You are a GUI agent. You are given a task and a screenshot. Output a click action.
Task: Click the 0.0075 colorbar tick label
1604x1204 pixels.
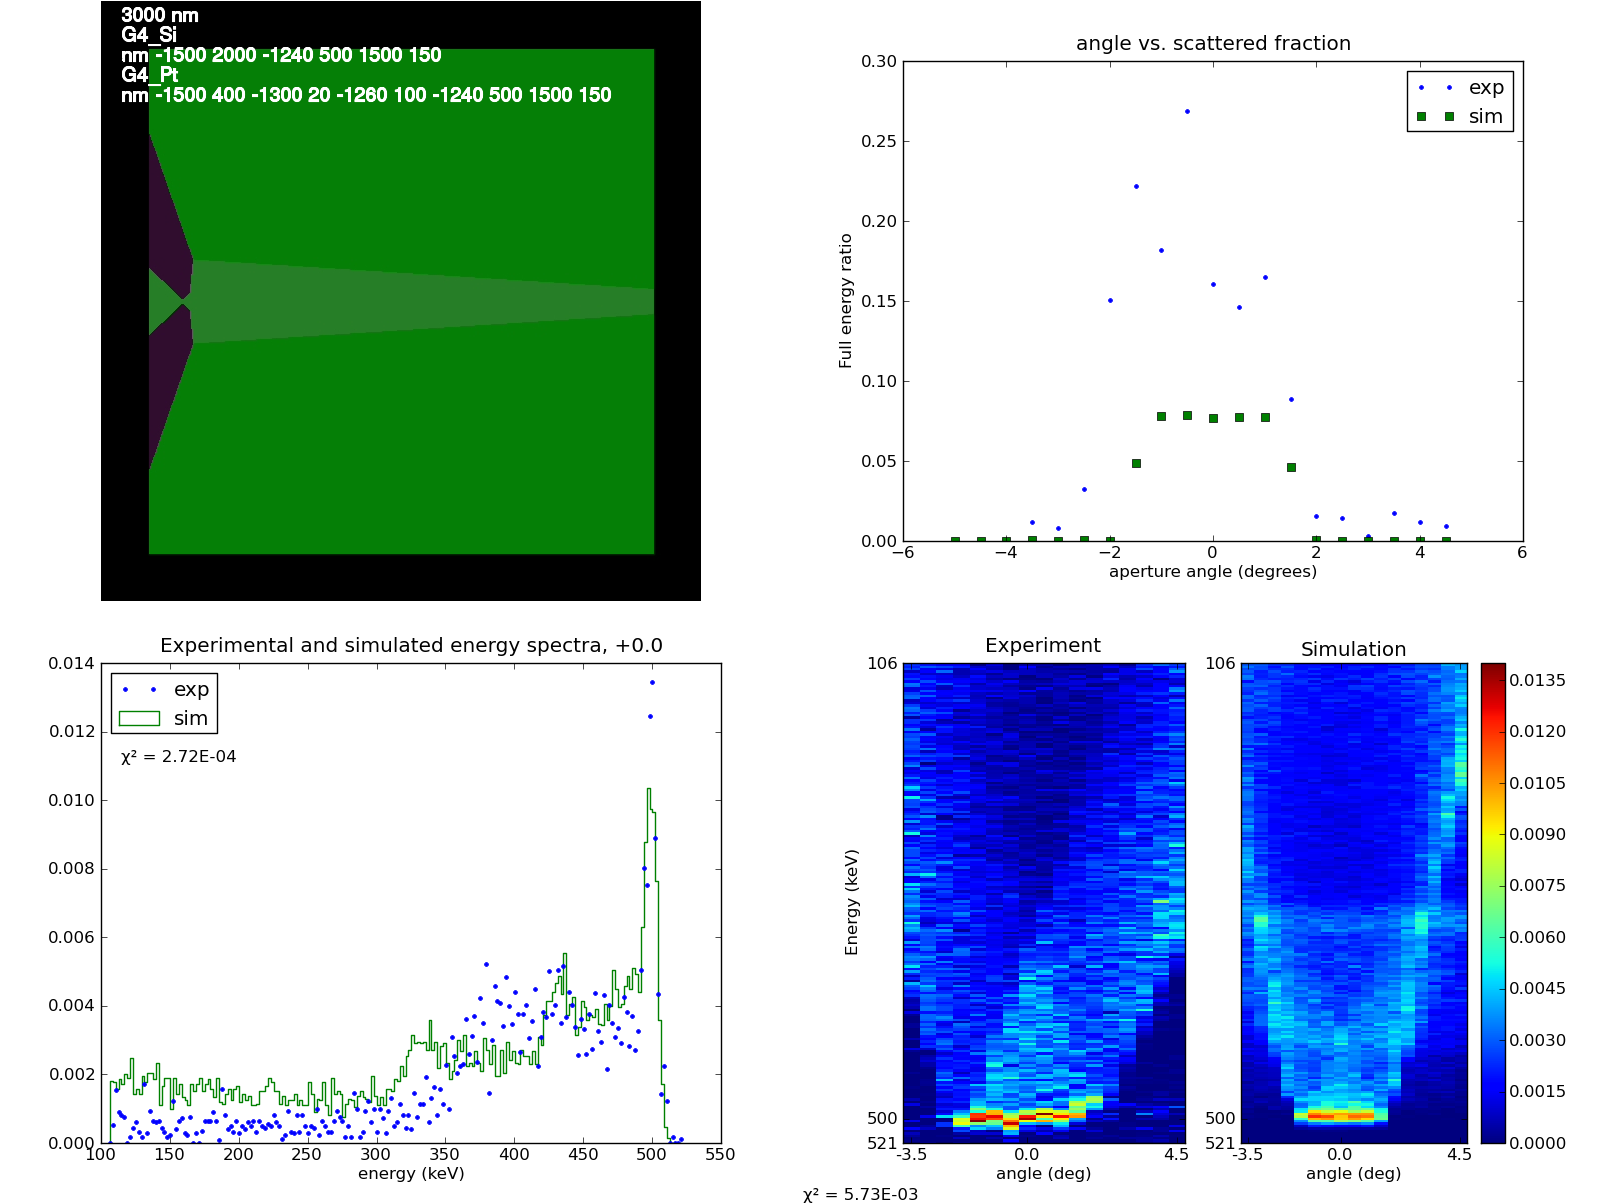point(1538,885)
